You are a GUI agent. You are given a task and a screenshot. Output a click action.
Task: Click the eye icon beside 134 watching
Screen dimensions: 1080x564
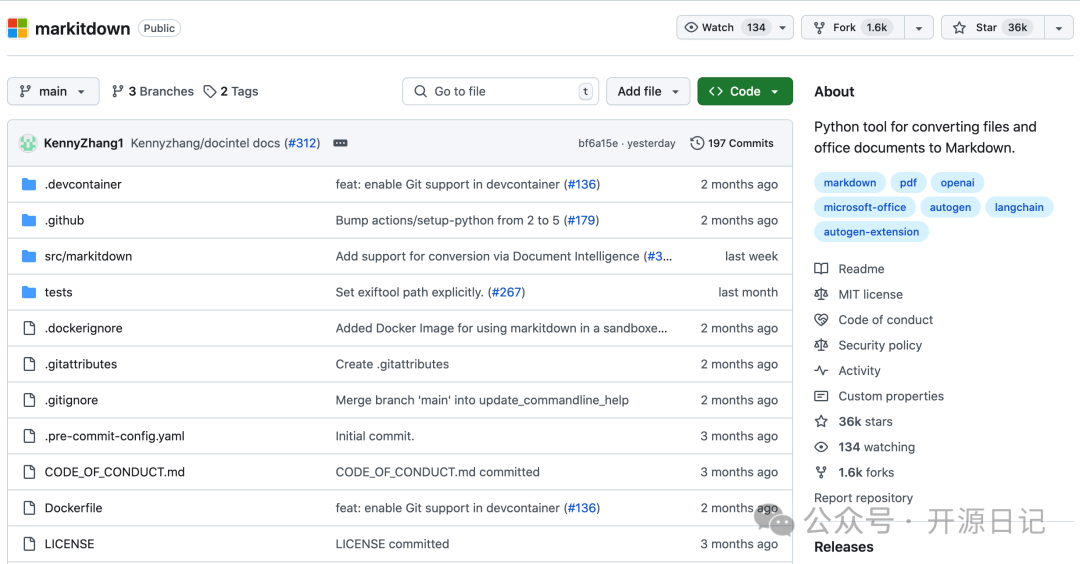pyautogui.click(x=821, y=447)
